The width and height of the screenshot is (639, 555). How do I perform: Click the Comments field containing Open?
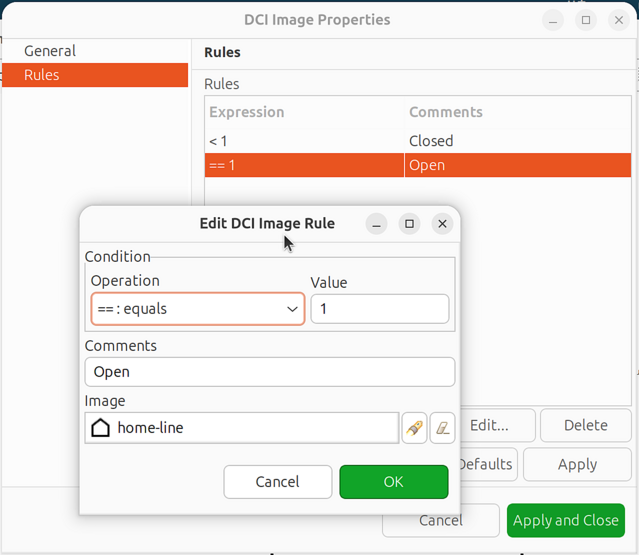coord(269,372)
